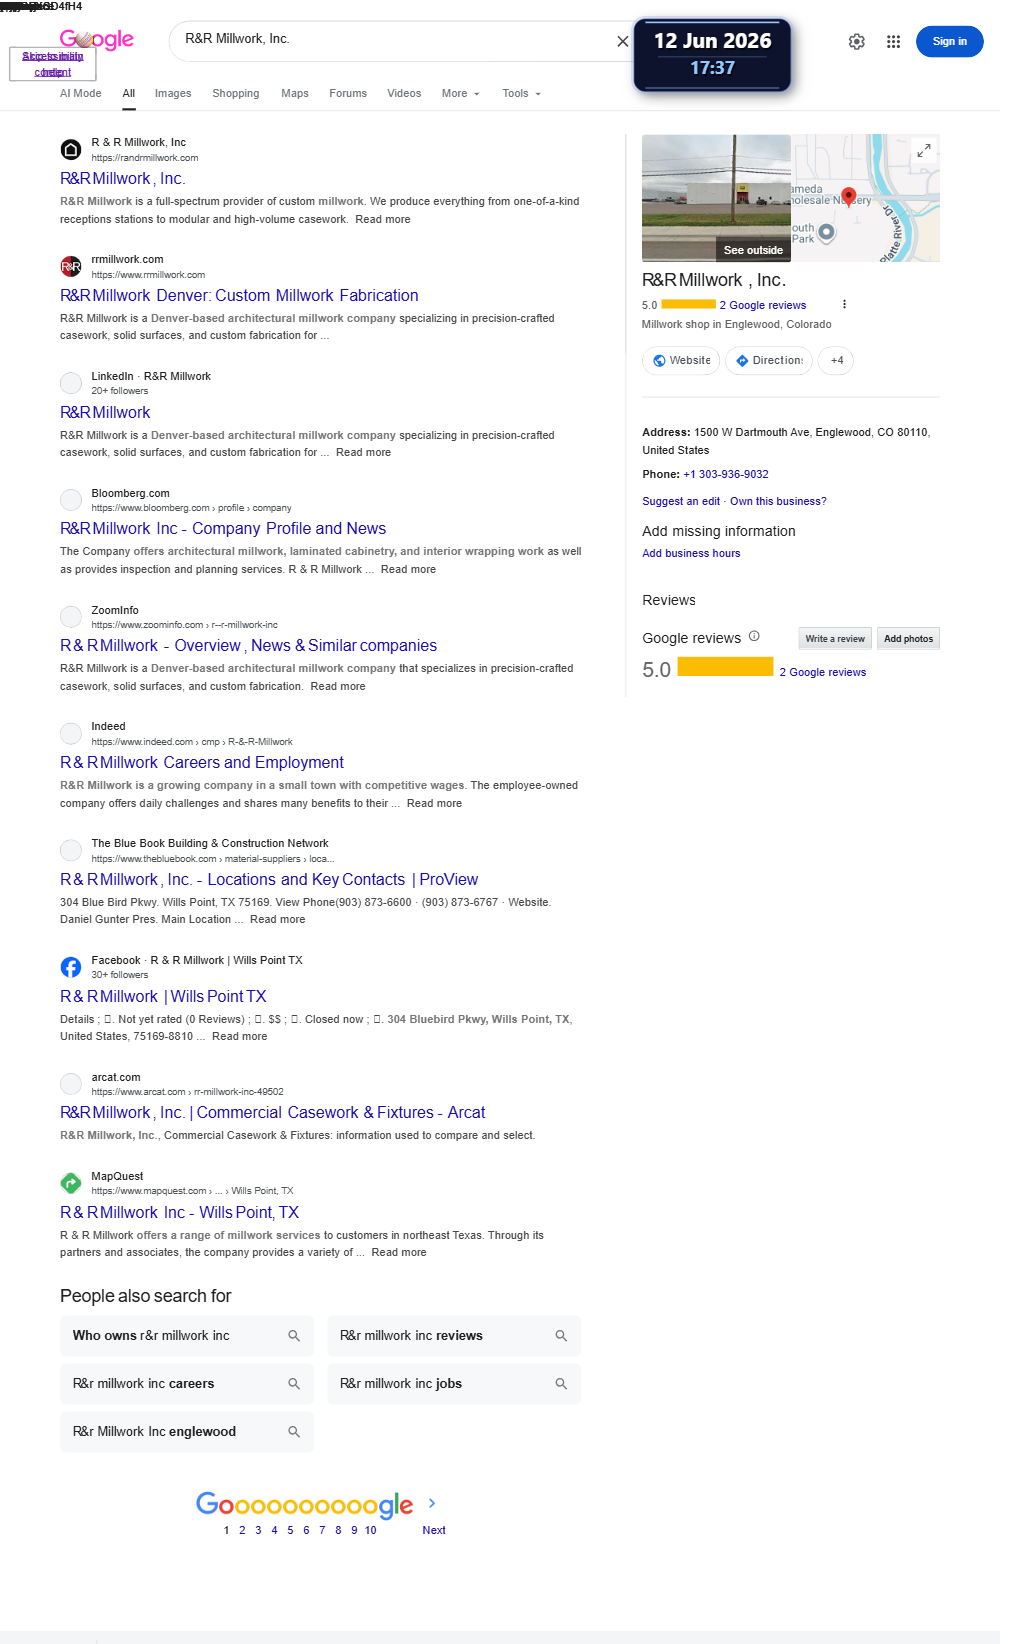Image resolution: width=1012 pixels, height=1644 pixels.
Task: Go to results page 5
Action: [290, 1530]
